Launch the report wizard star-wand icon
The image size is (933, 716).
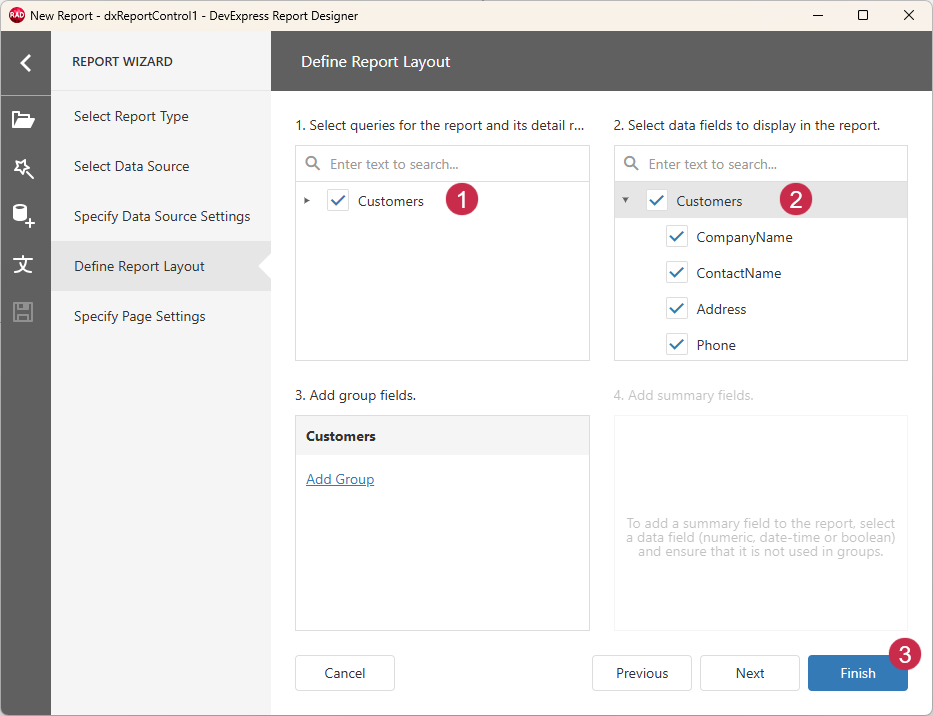[x=24, y=168]
